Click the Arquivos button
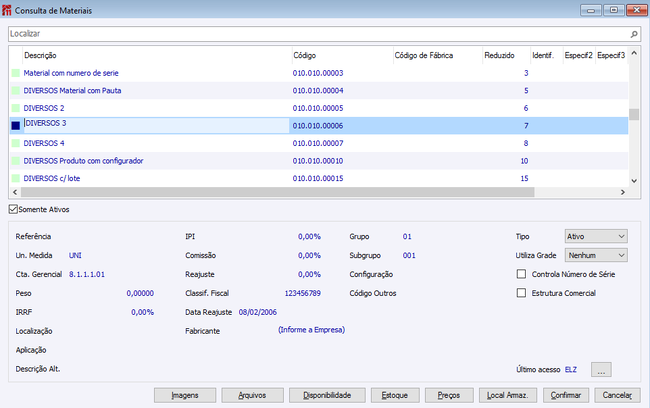650x408 pixels. (x=252, y=395)
